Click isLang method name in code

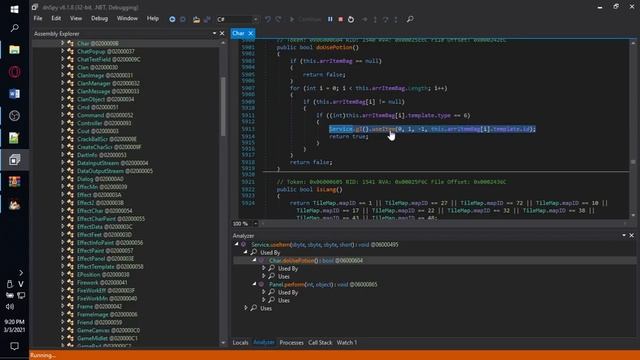coord(326,189)
